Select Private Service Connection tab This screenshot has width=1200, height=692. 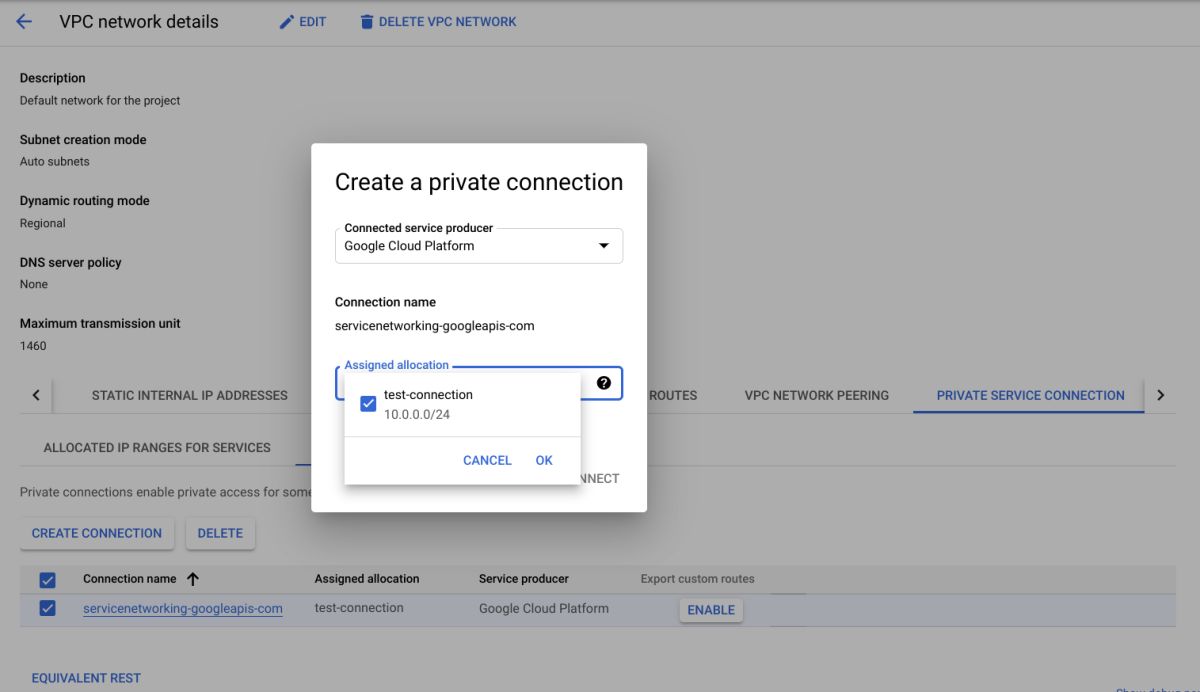(x=1030, y=395)
